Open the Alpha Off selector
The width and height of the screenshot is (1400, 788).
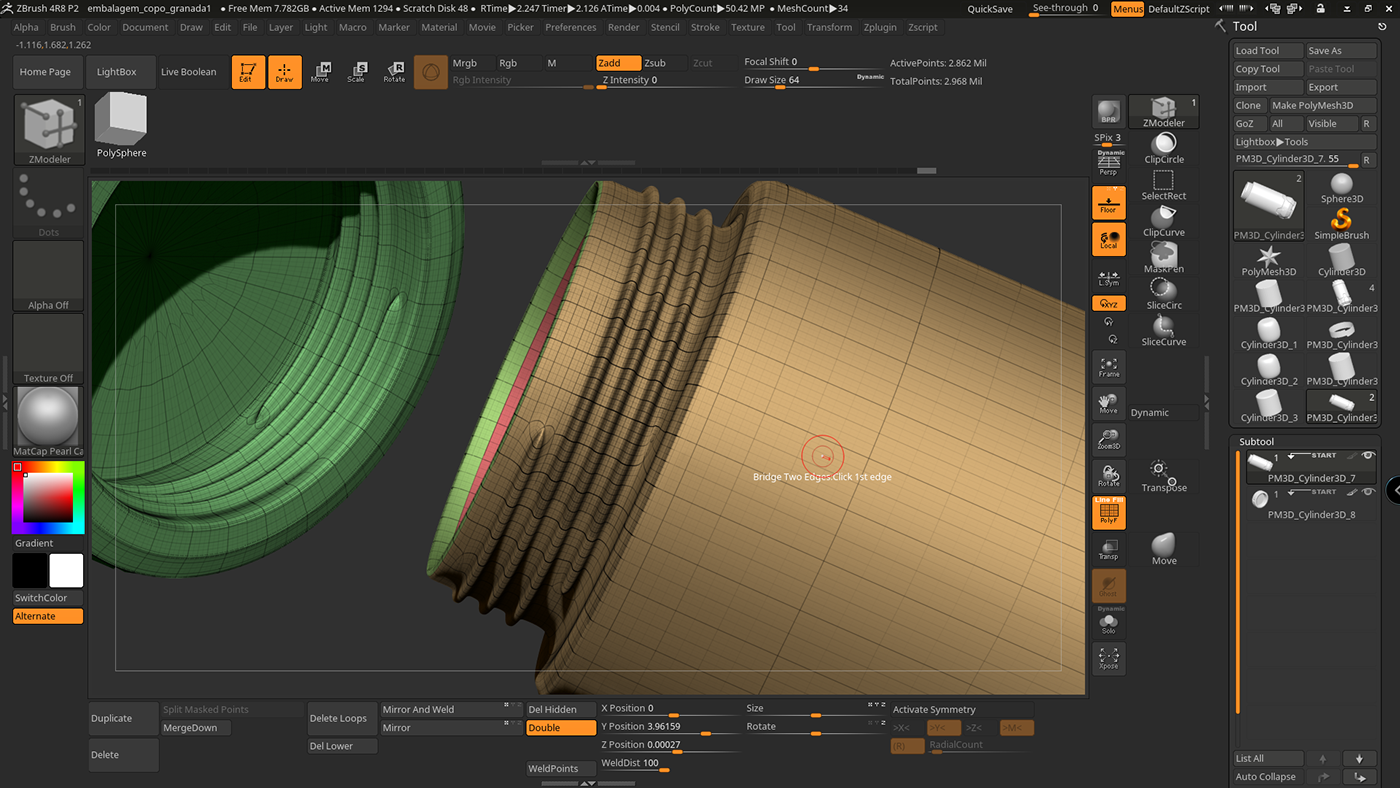pos(48,276)
